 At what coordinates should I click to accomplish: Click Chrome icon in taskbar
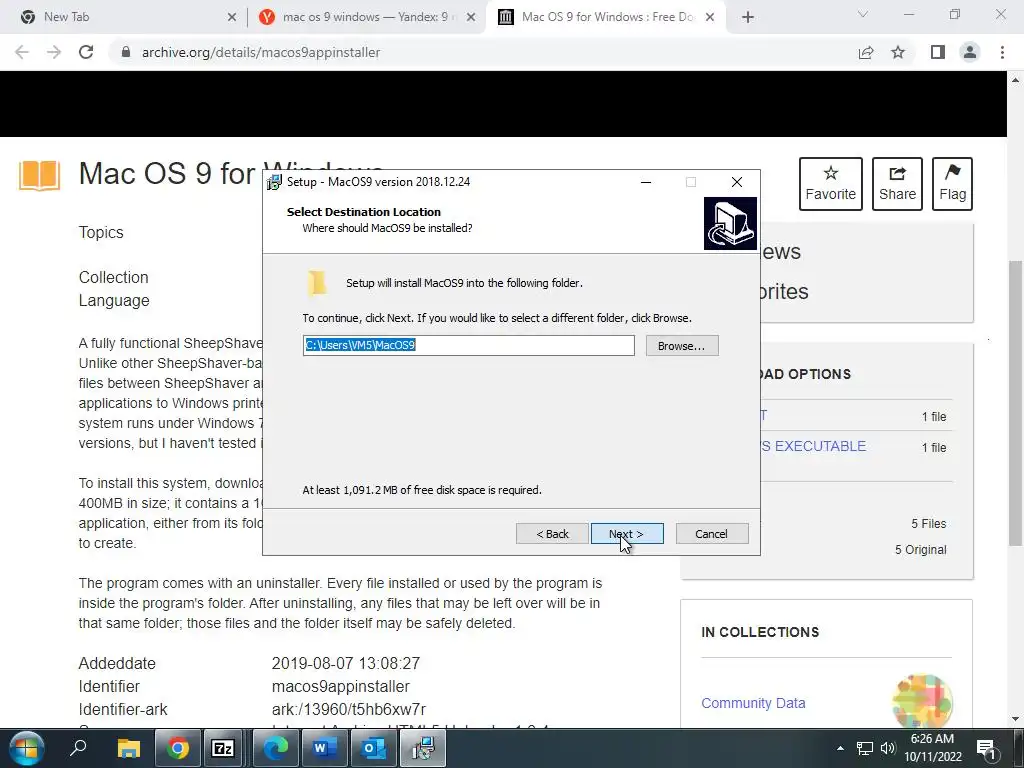[177, 748]
